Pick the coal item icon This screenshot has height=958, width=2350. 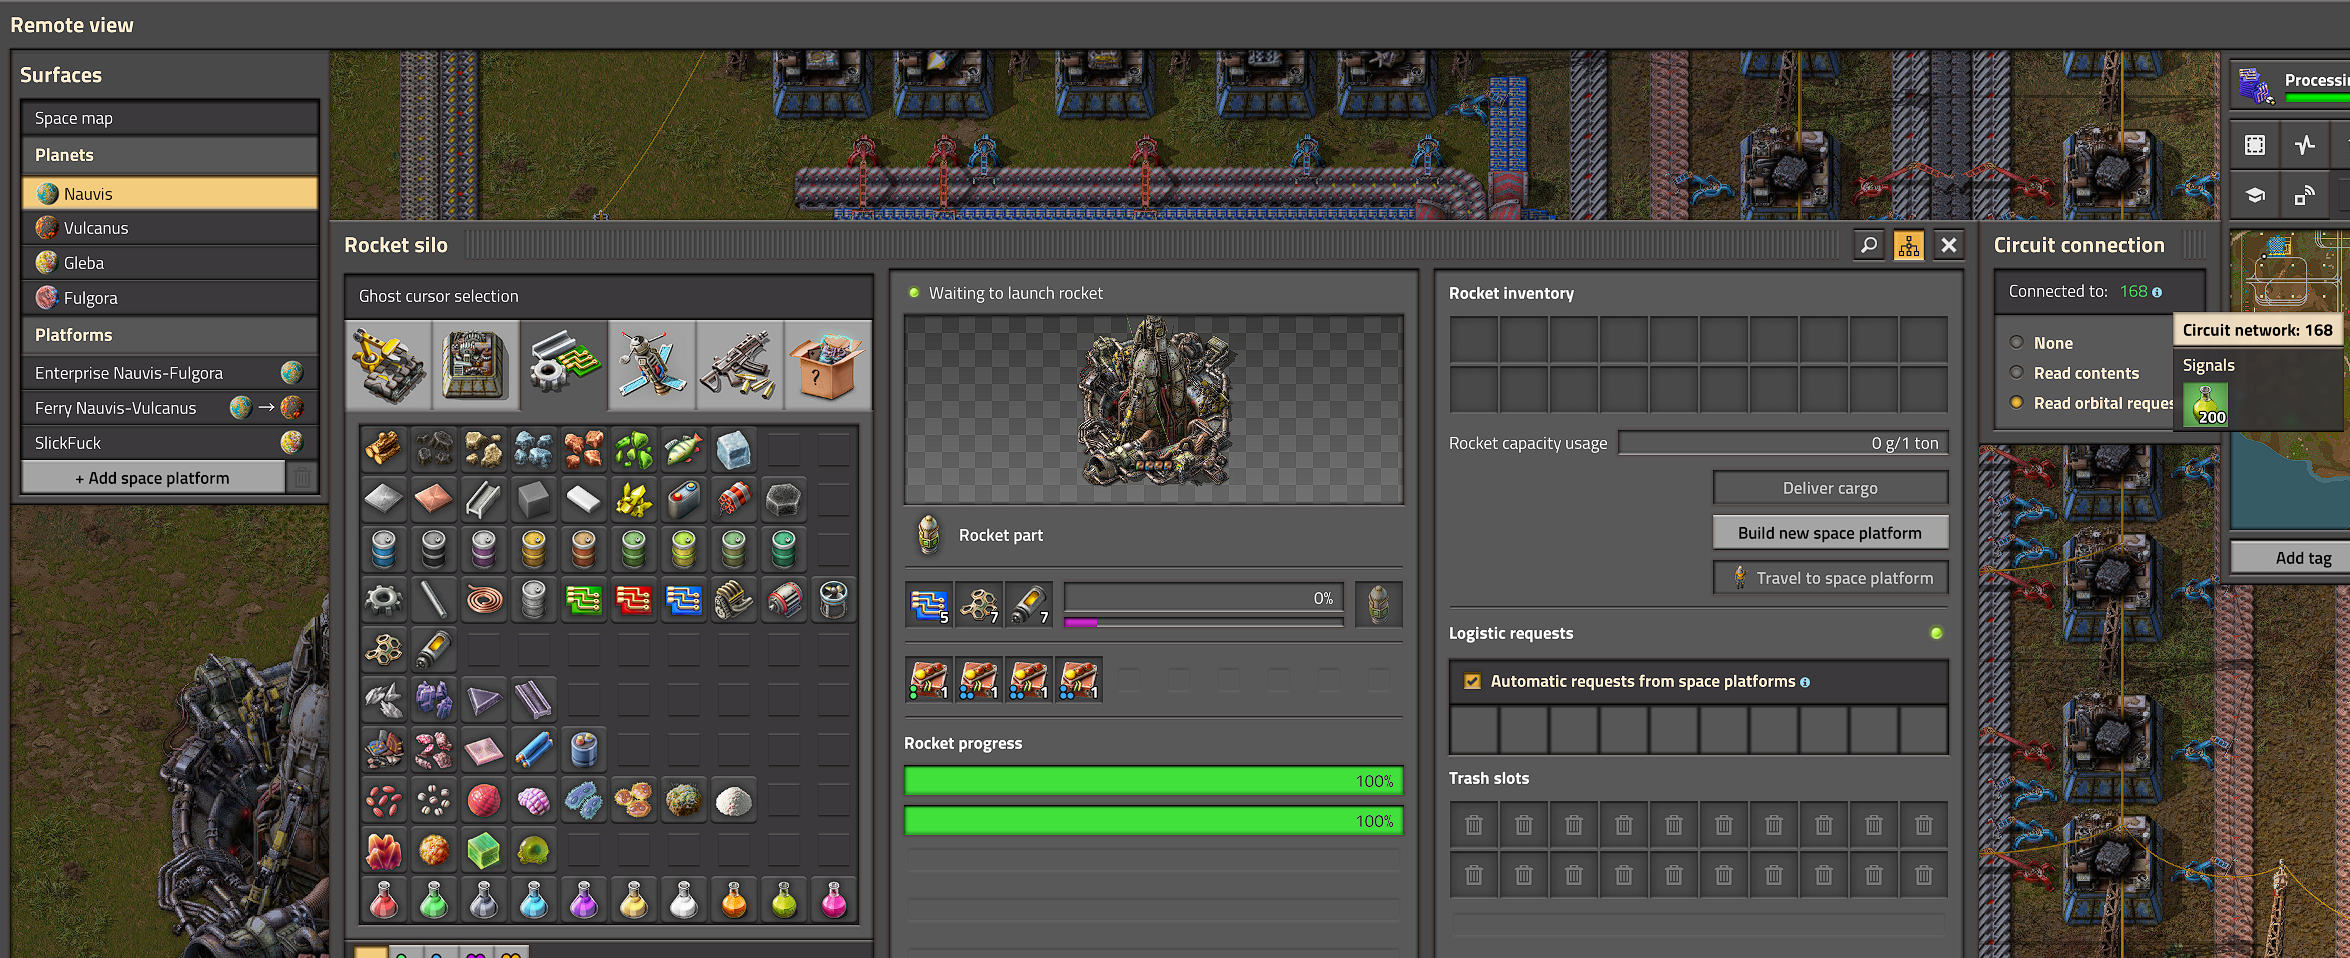click(x=434, y=450)
